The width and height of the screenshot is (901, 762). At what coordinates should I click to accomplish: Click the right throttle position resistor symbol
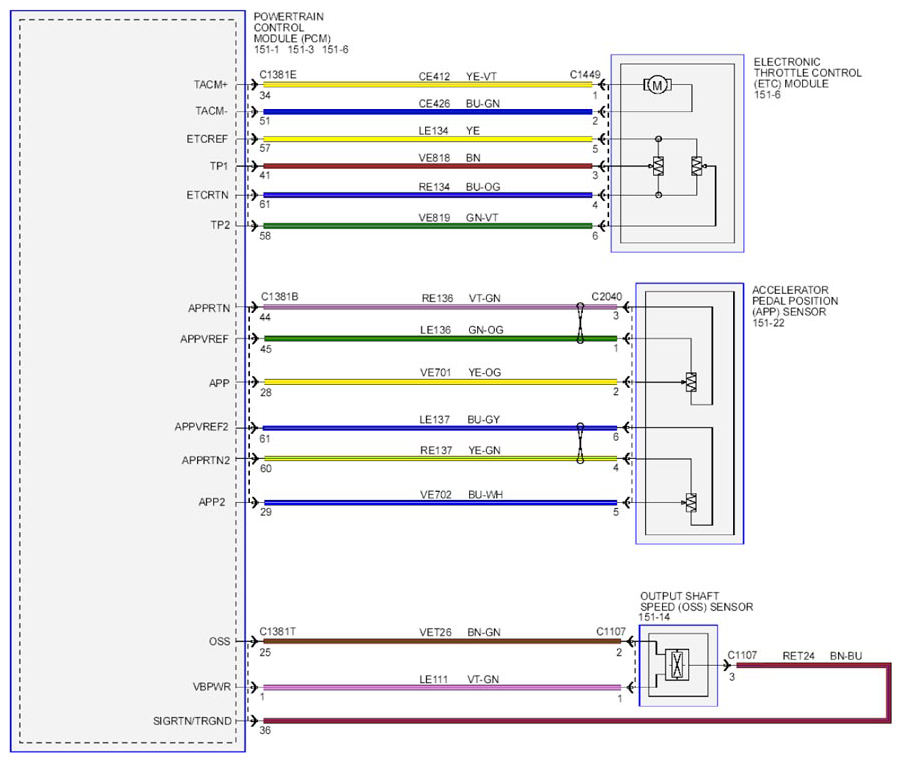(697, 166)
